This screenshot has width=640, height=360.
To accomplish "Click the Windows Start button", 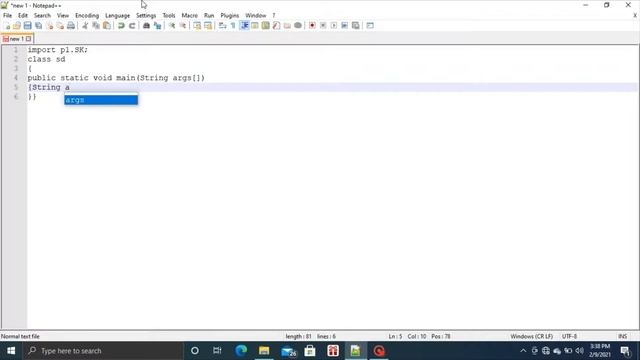I will (x=11, y=351).
